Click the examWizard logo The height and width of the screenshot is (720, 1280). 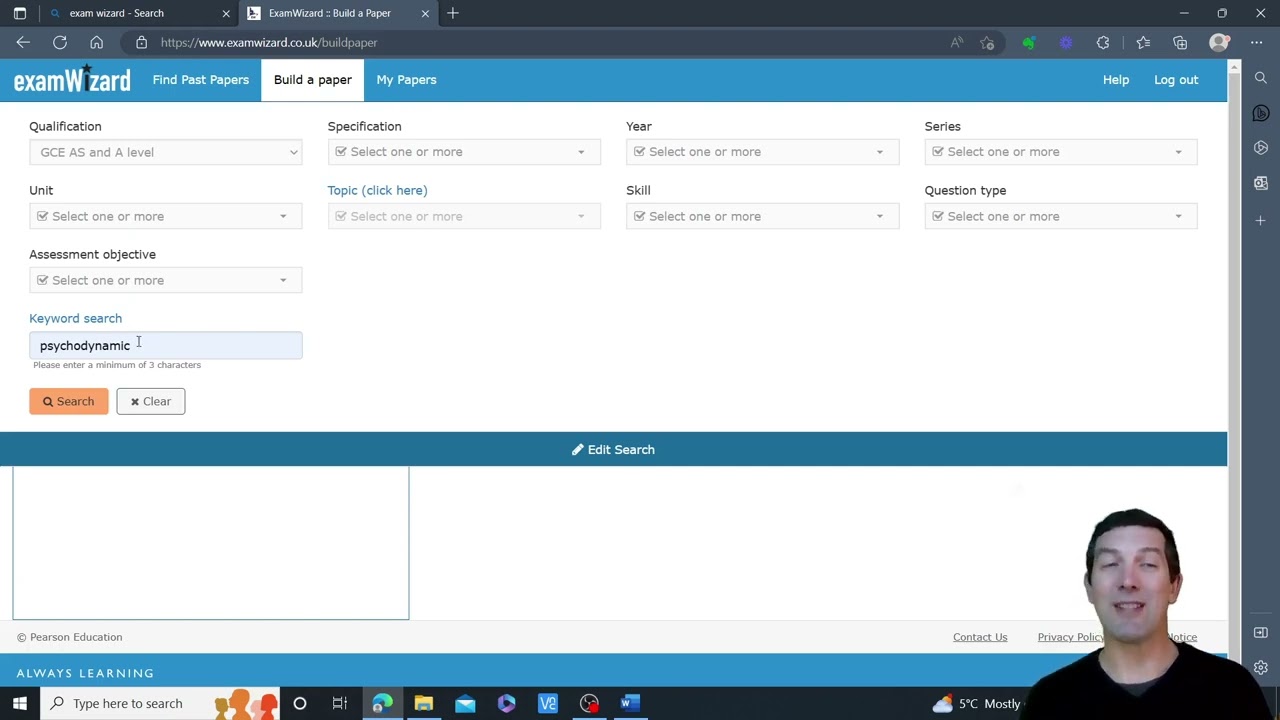[72, 80]
